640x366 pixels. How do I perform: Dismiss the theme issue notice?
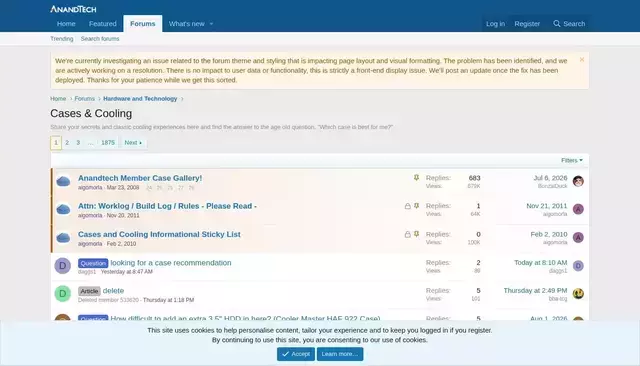tap(582, 60)
